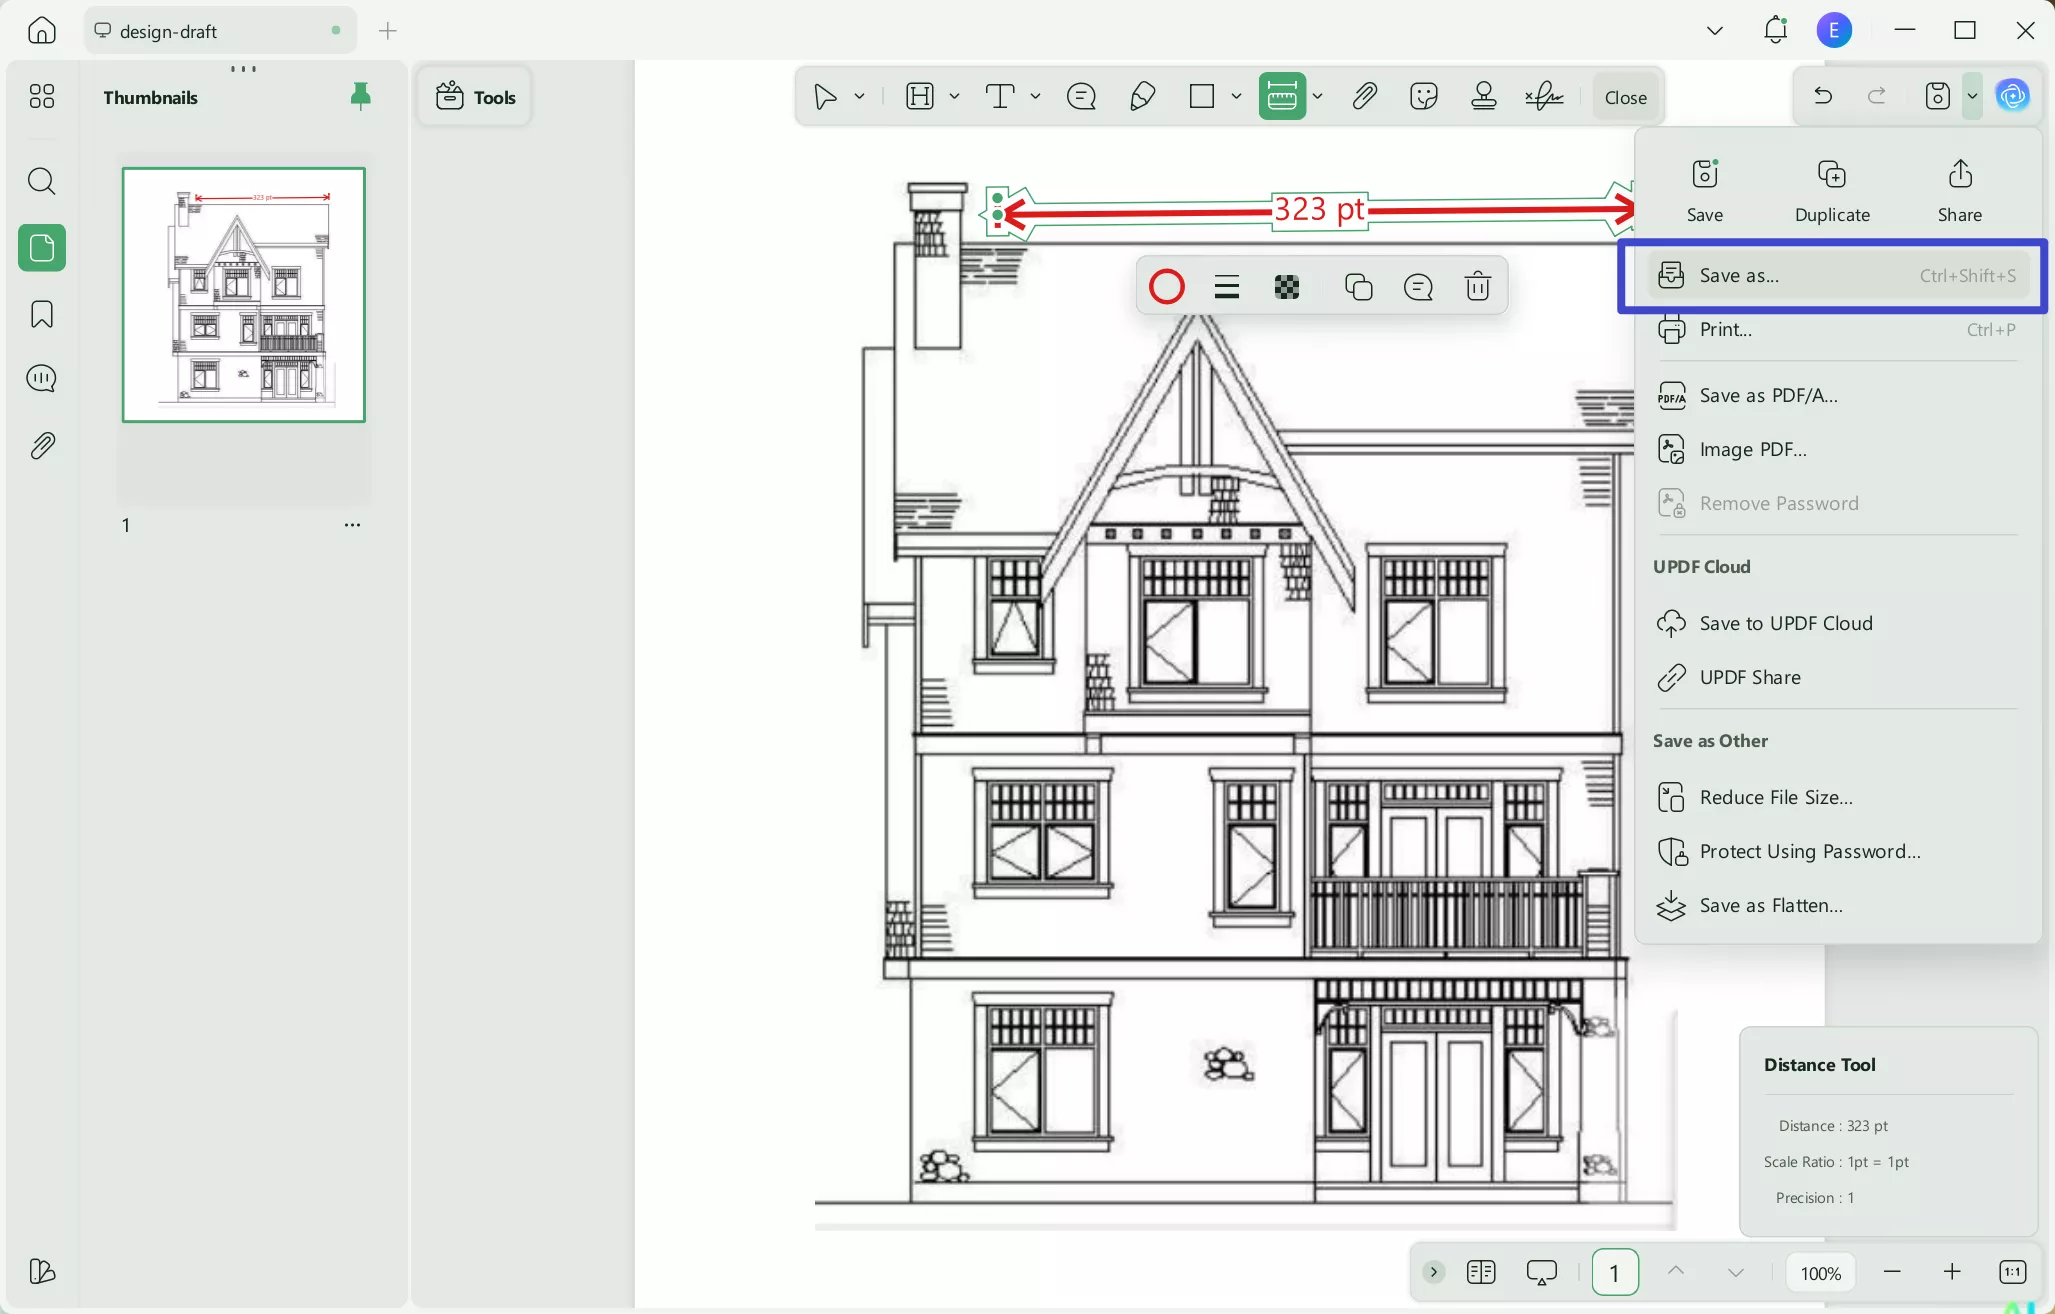Image resolution: width=2055 pixels, height=1314 pixels.
Task: Select the Attach file paperclip tool
Action: (x=1364, y=97)
